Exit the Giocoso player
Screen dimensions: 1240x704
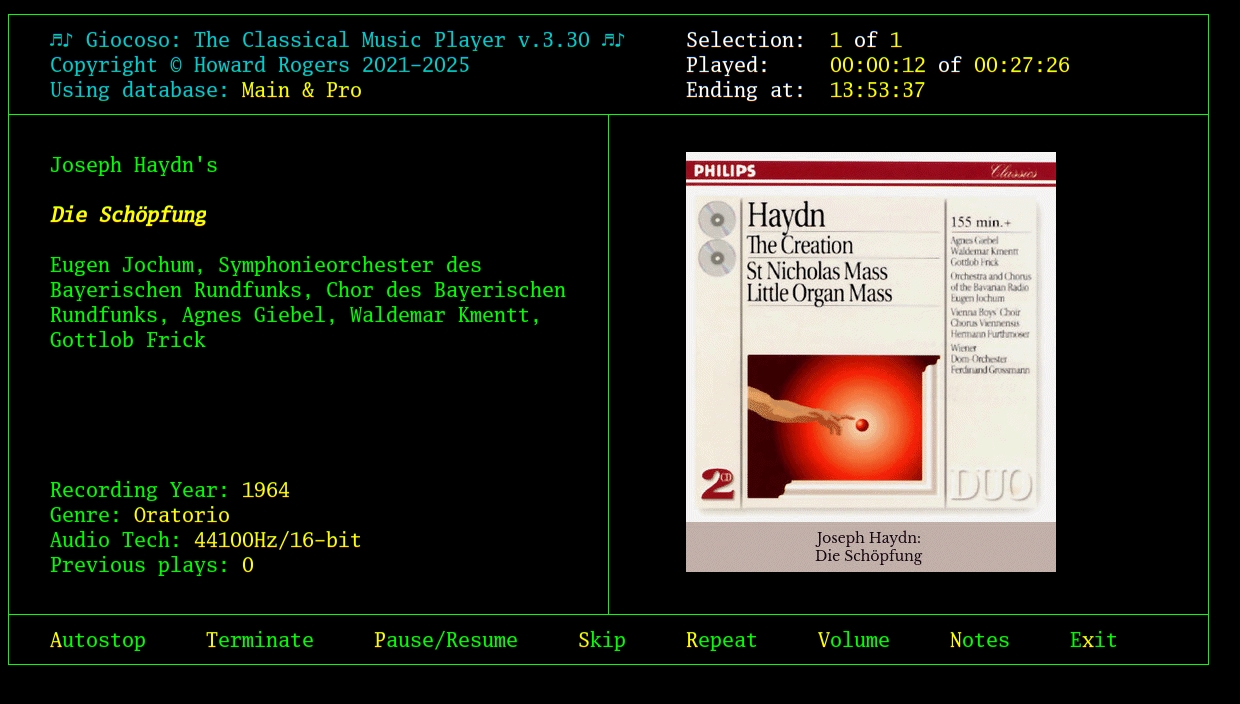click(1093, 640)
